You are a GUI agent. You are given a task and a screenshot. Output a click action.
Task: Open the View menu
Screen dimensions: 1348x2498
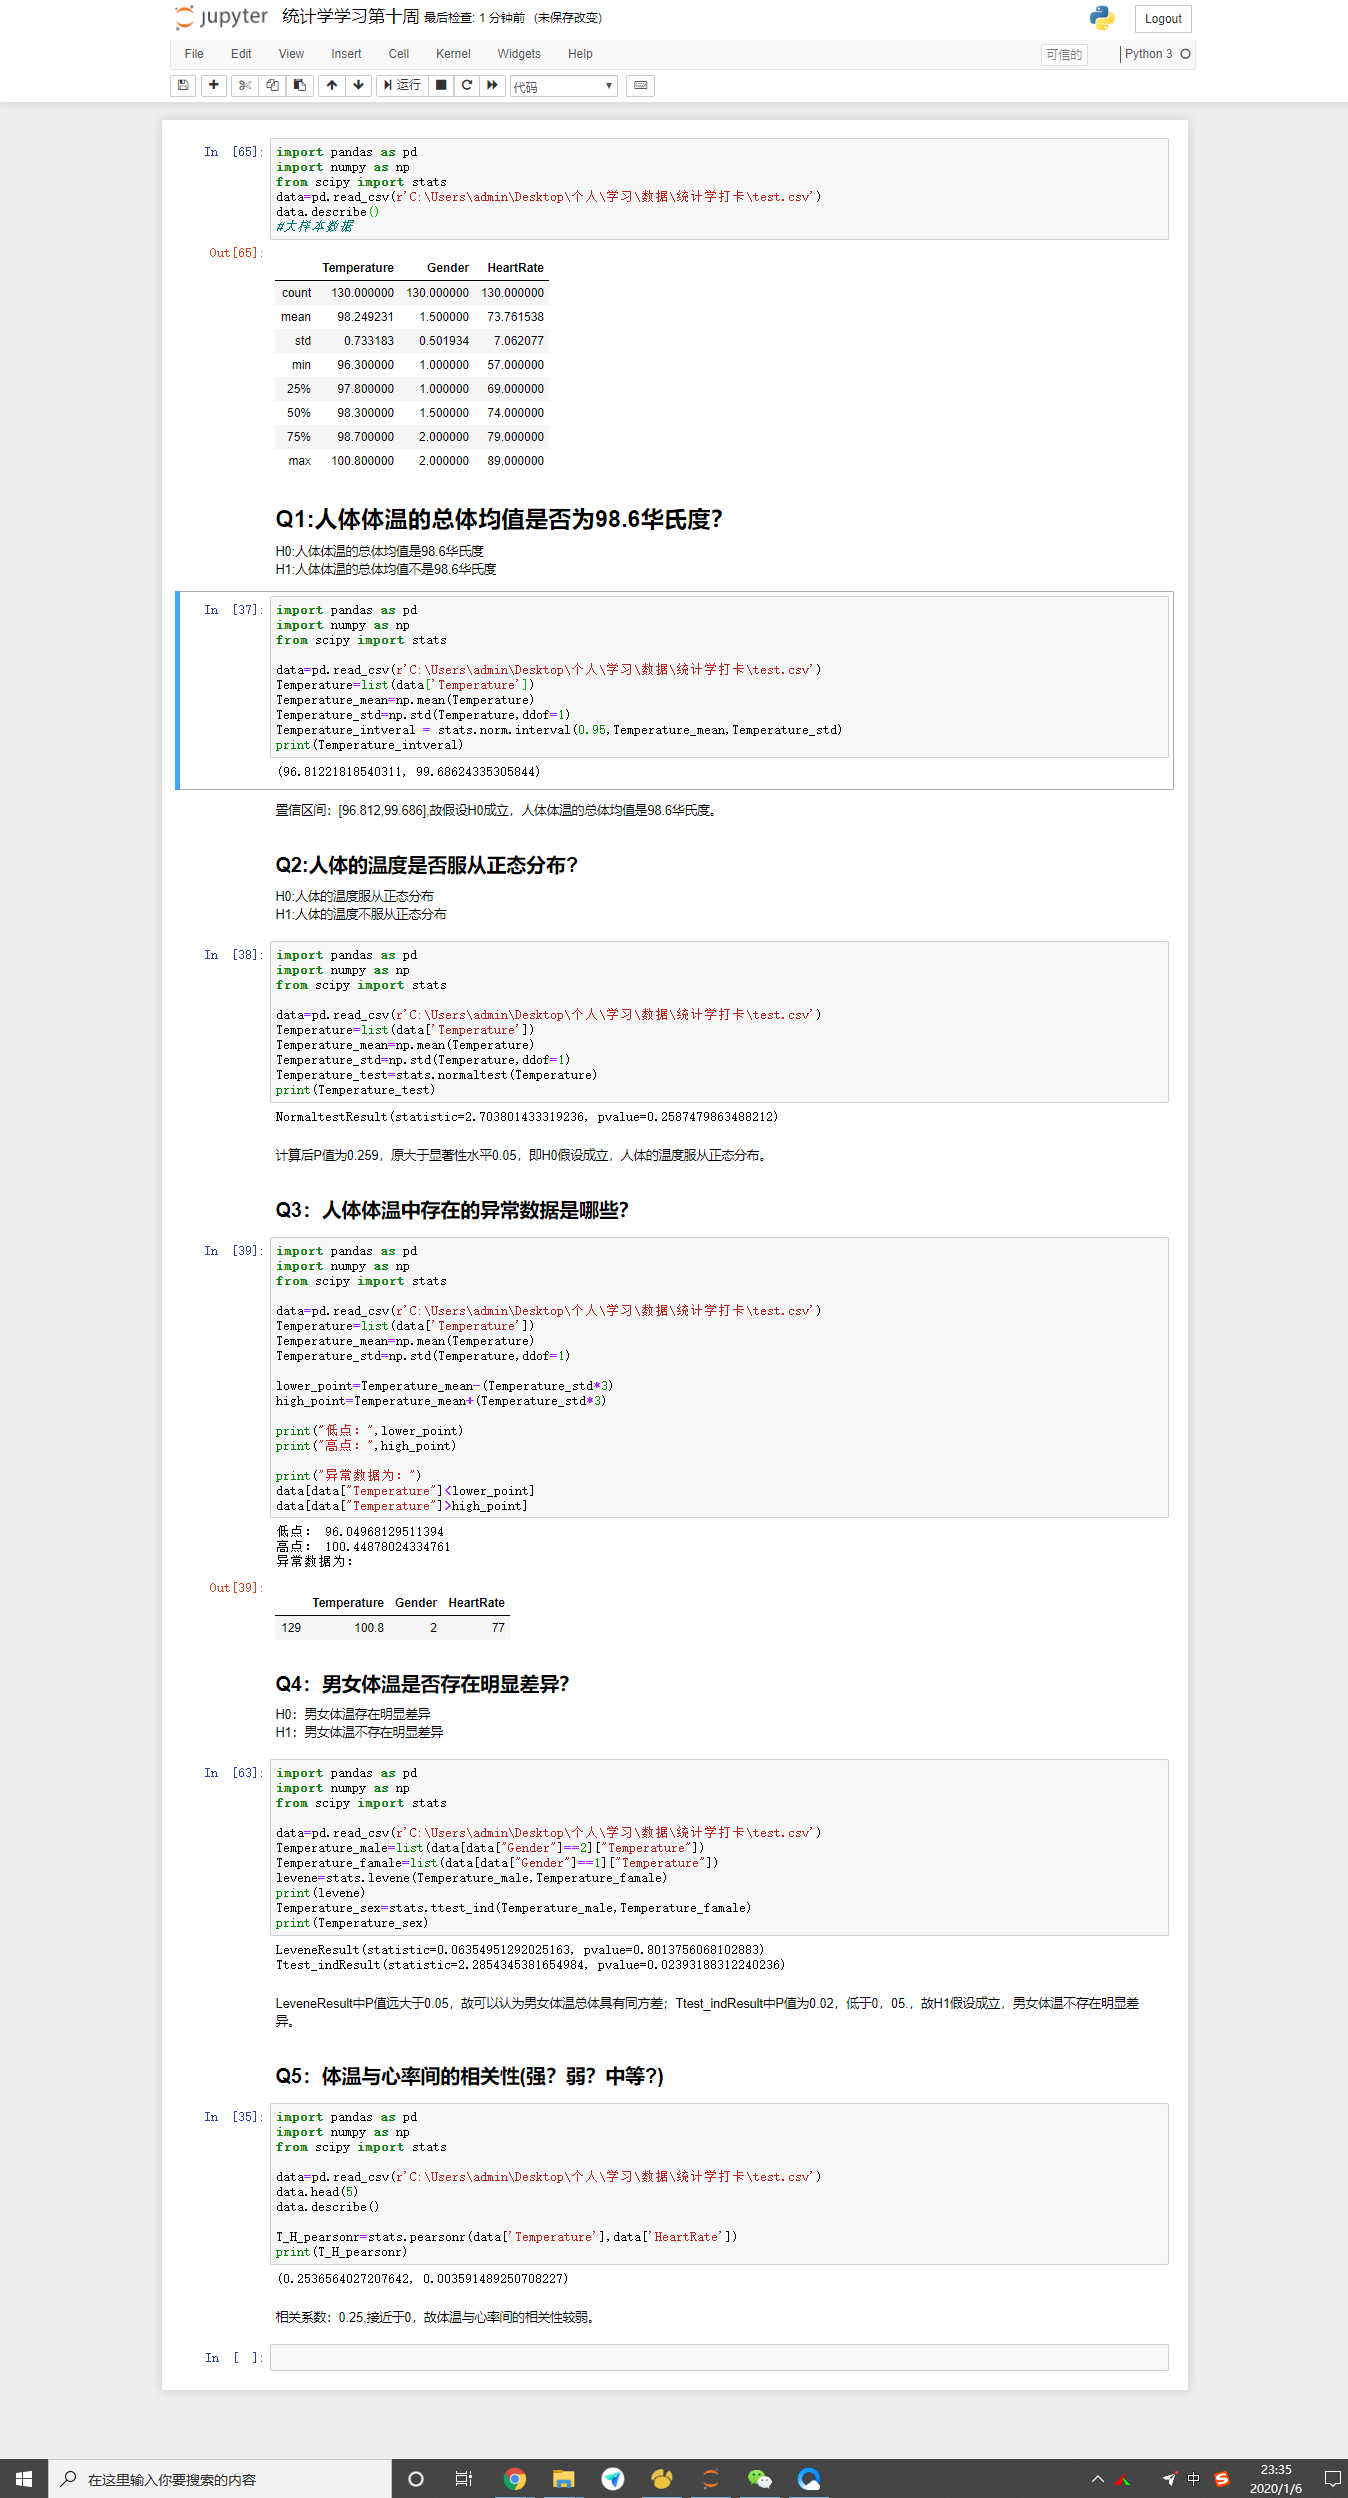pos(291,54)
